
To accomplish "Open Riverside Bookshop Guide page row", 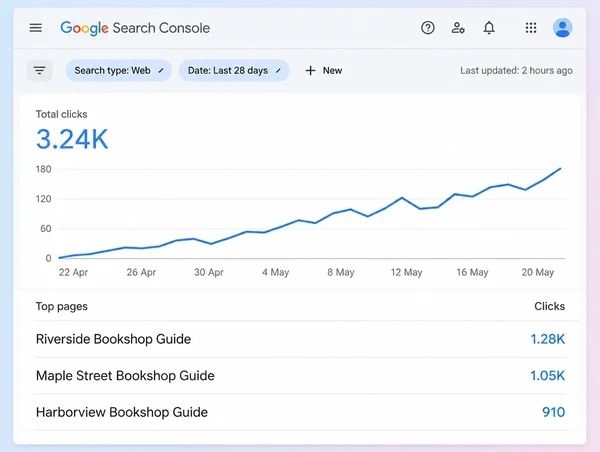I will click(x=300, y=339).
